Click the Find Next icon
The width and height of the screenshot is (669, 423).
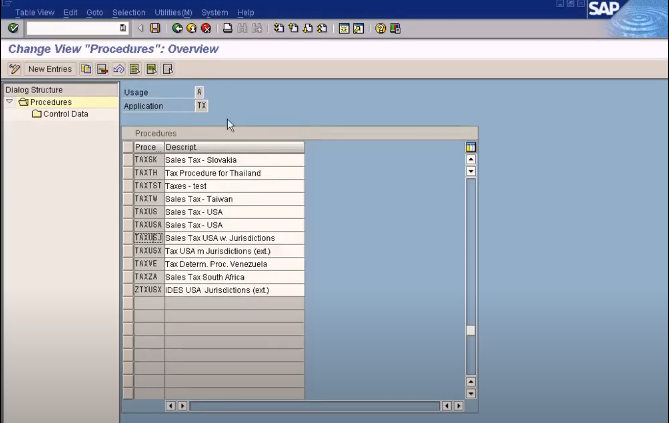[x=257, y=28]
